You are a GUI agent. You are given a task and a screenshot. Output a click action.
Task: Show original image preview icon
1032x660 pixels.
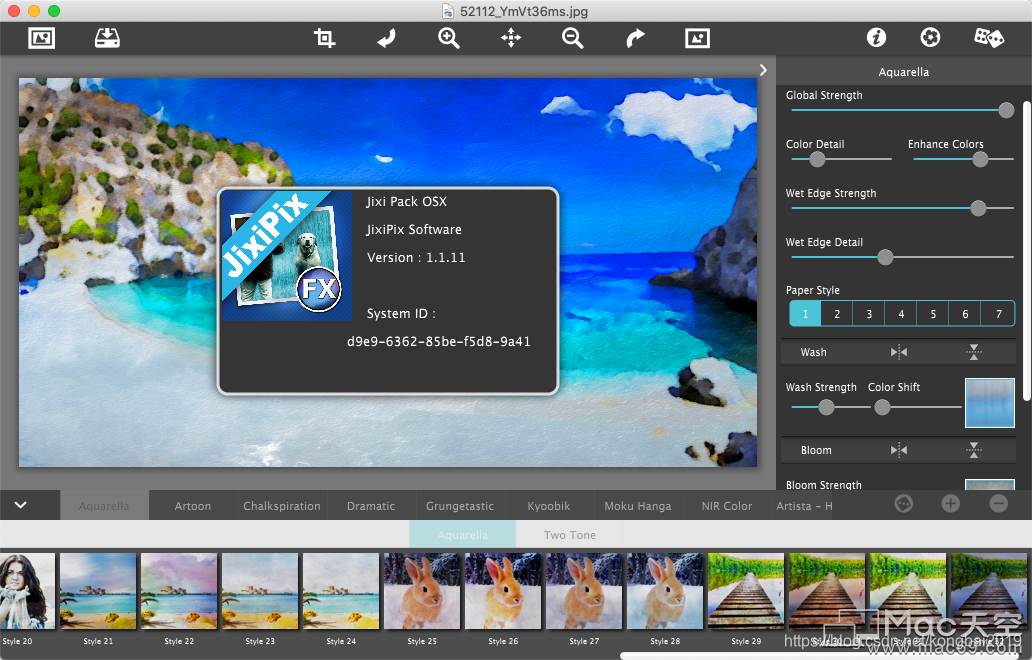[697, 38]
